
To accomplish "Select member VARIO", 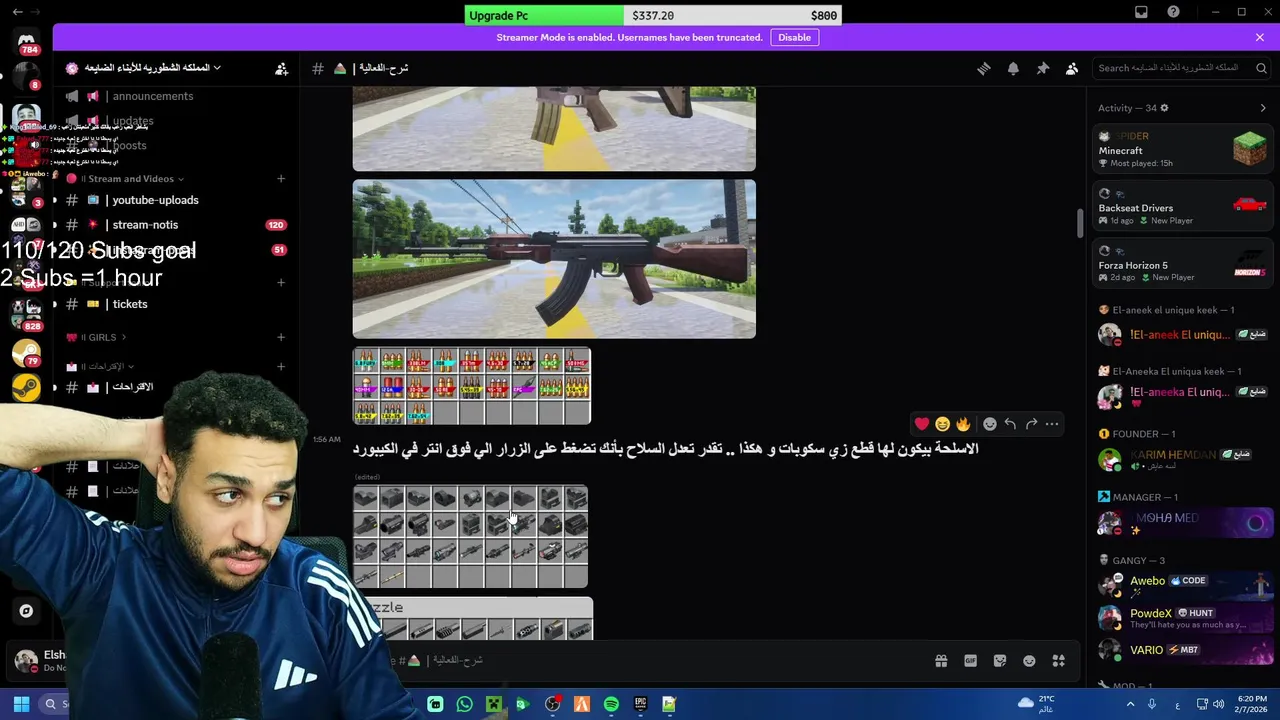I will coord(1182,650).
